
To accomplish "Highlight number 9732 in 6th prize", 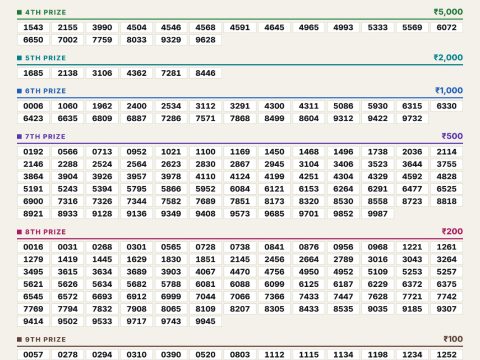I will coord(412,118).
